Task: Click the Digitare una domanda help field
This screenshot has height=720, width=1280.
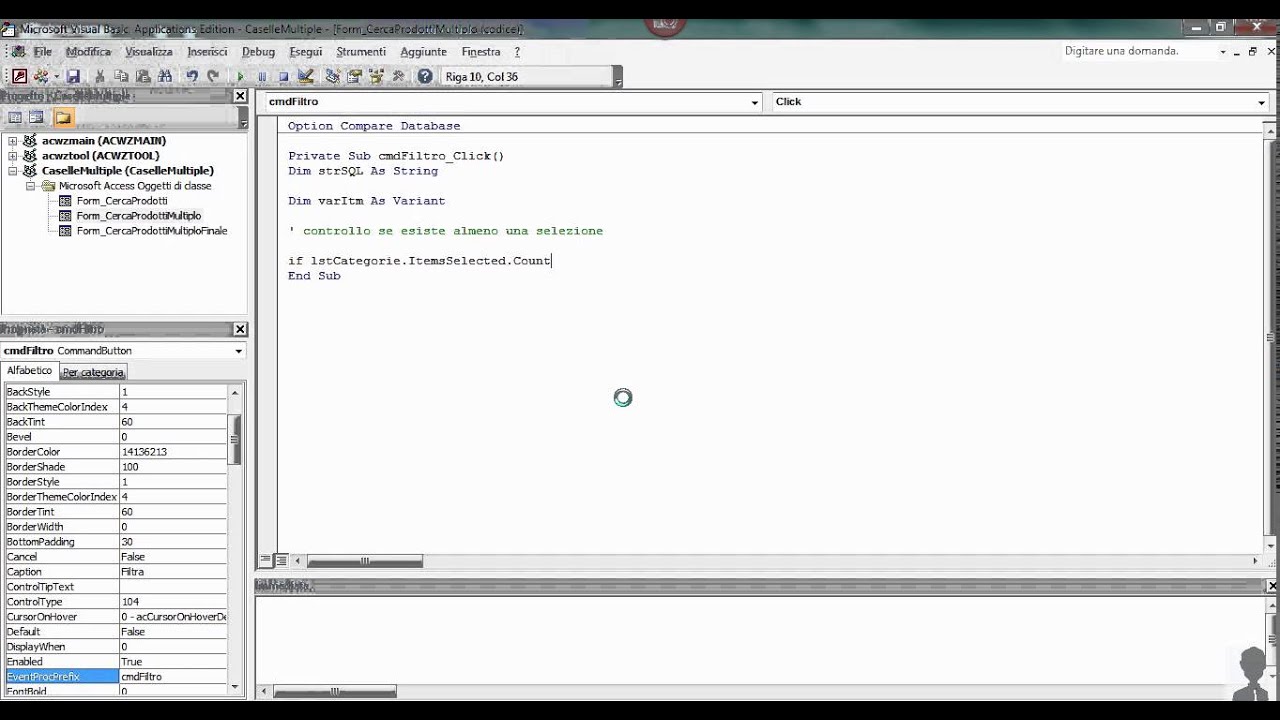Action: (x=1137, y=51)
